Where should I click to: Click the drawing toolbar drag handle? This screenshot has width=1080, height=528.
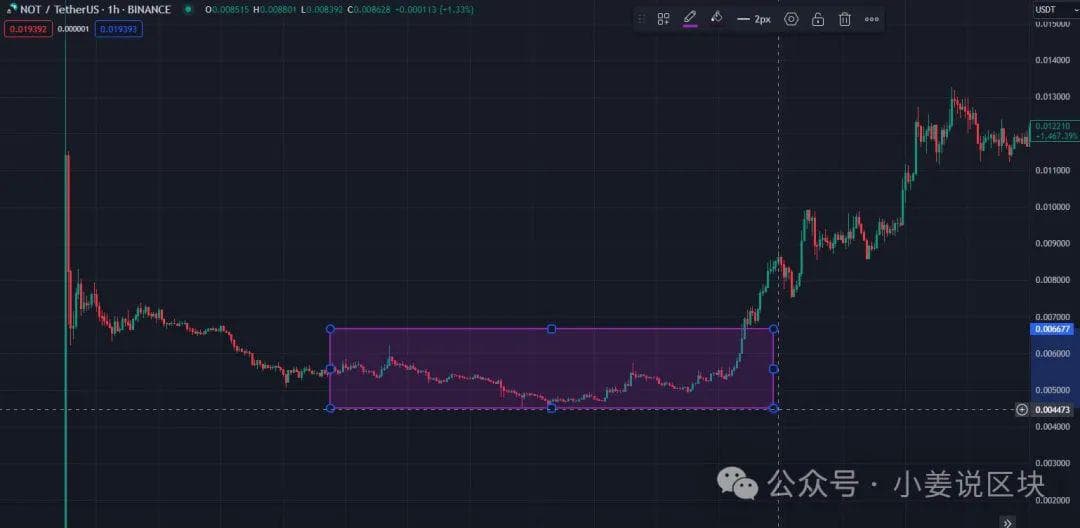click(642, 19)
